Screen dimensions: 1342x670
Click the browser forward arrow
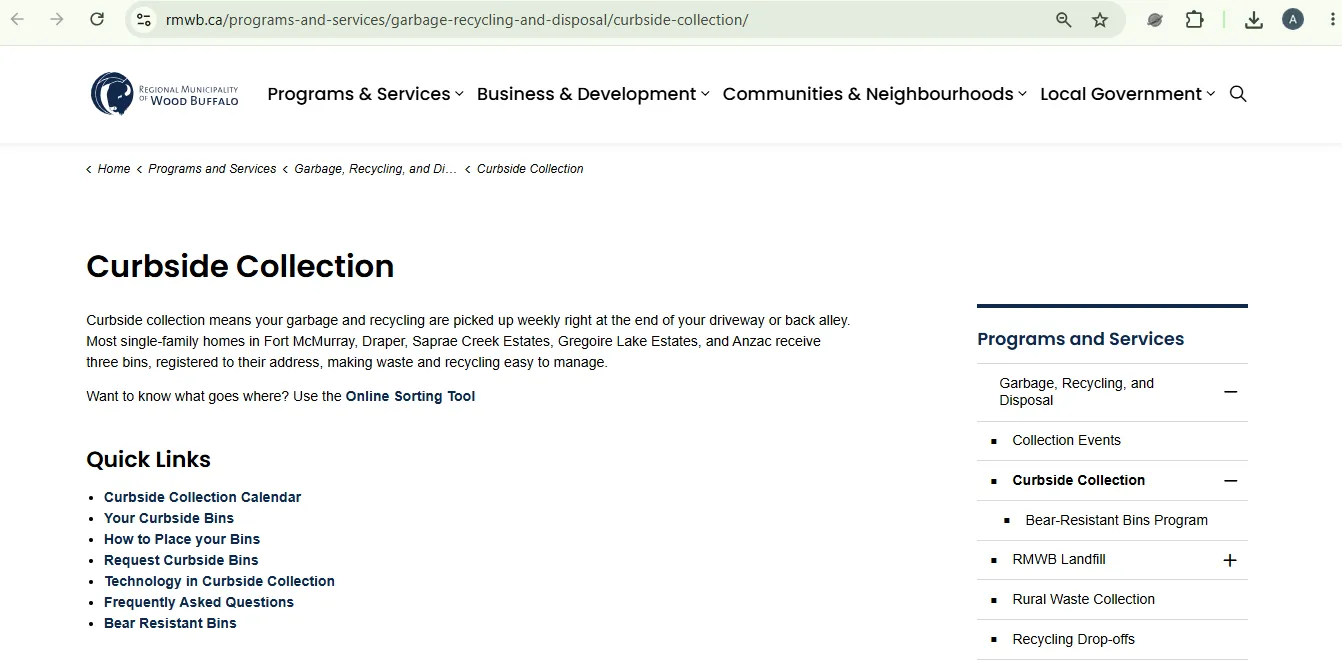coord(57,19)
